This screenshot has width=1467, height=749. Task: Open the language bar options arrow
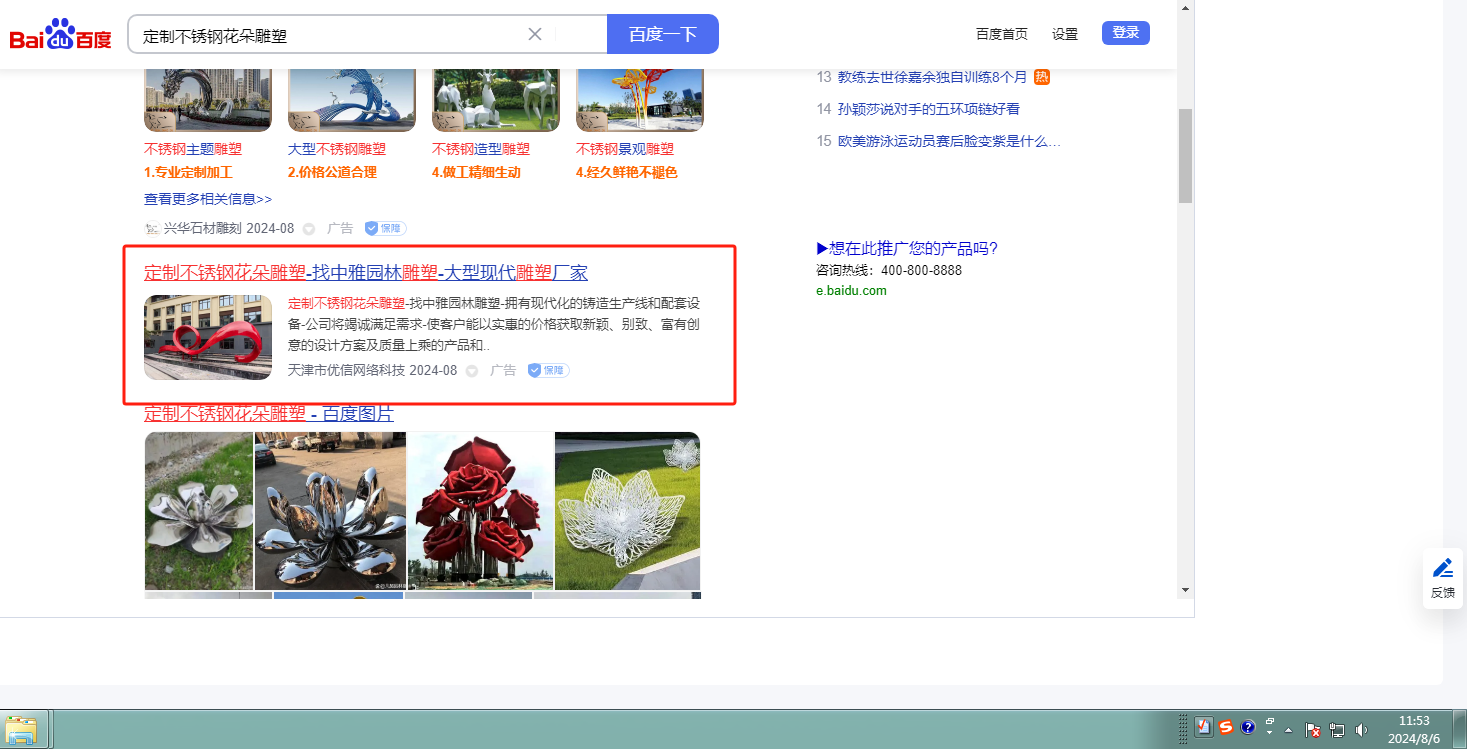(x=1270, y=734)
